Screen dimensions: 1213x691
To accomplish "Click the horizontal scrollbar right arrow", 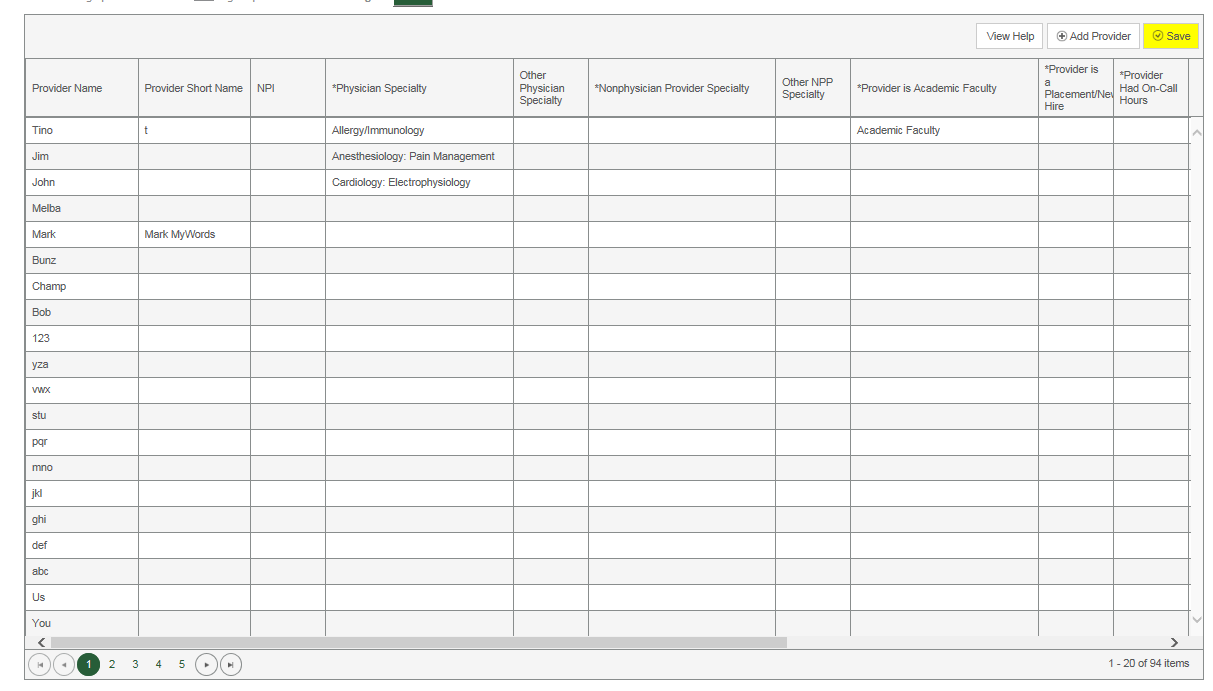I will [1174, 642].
